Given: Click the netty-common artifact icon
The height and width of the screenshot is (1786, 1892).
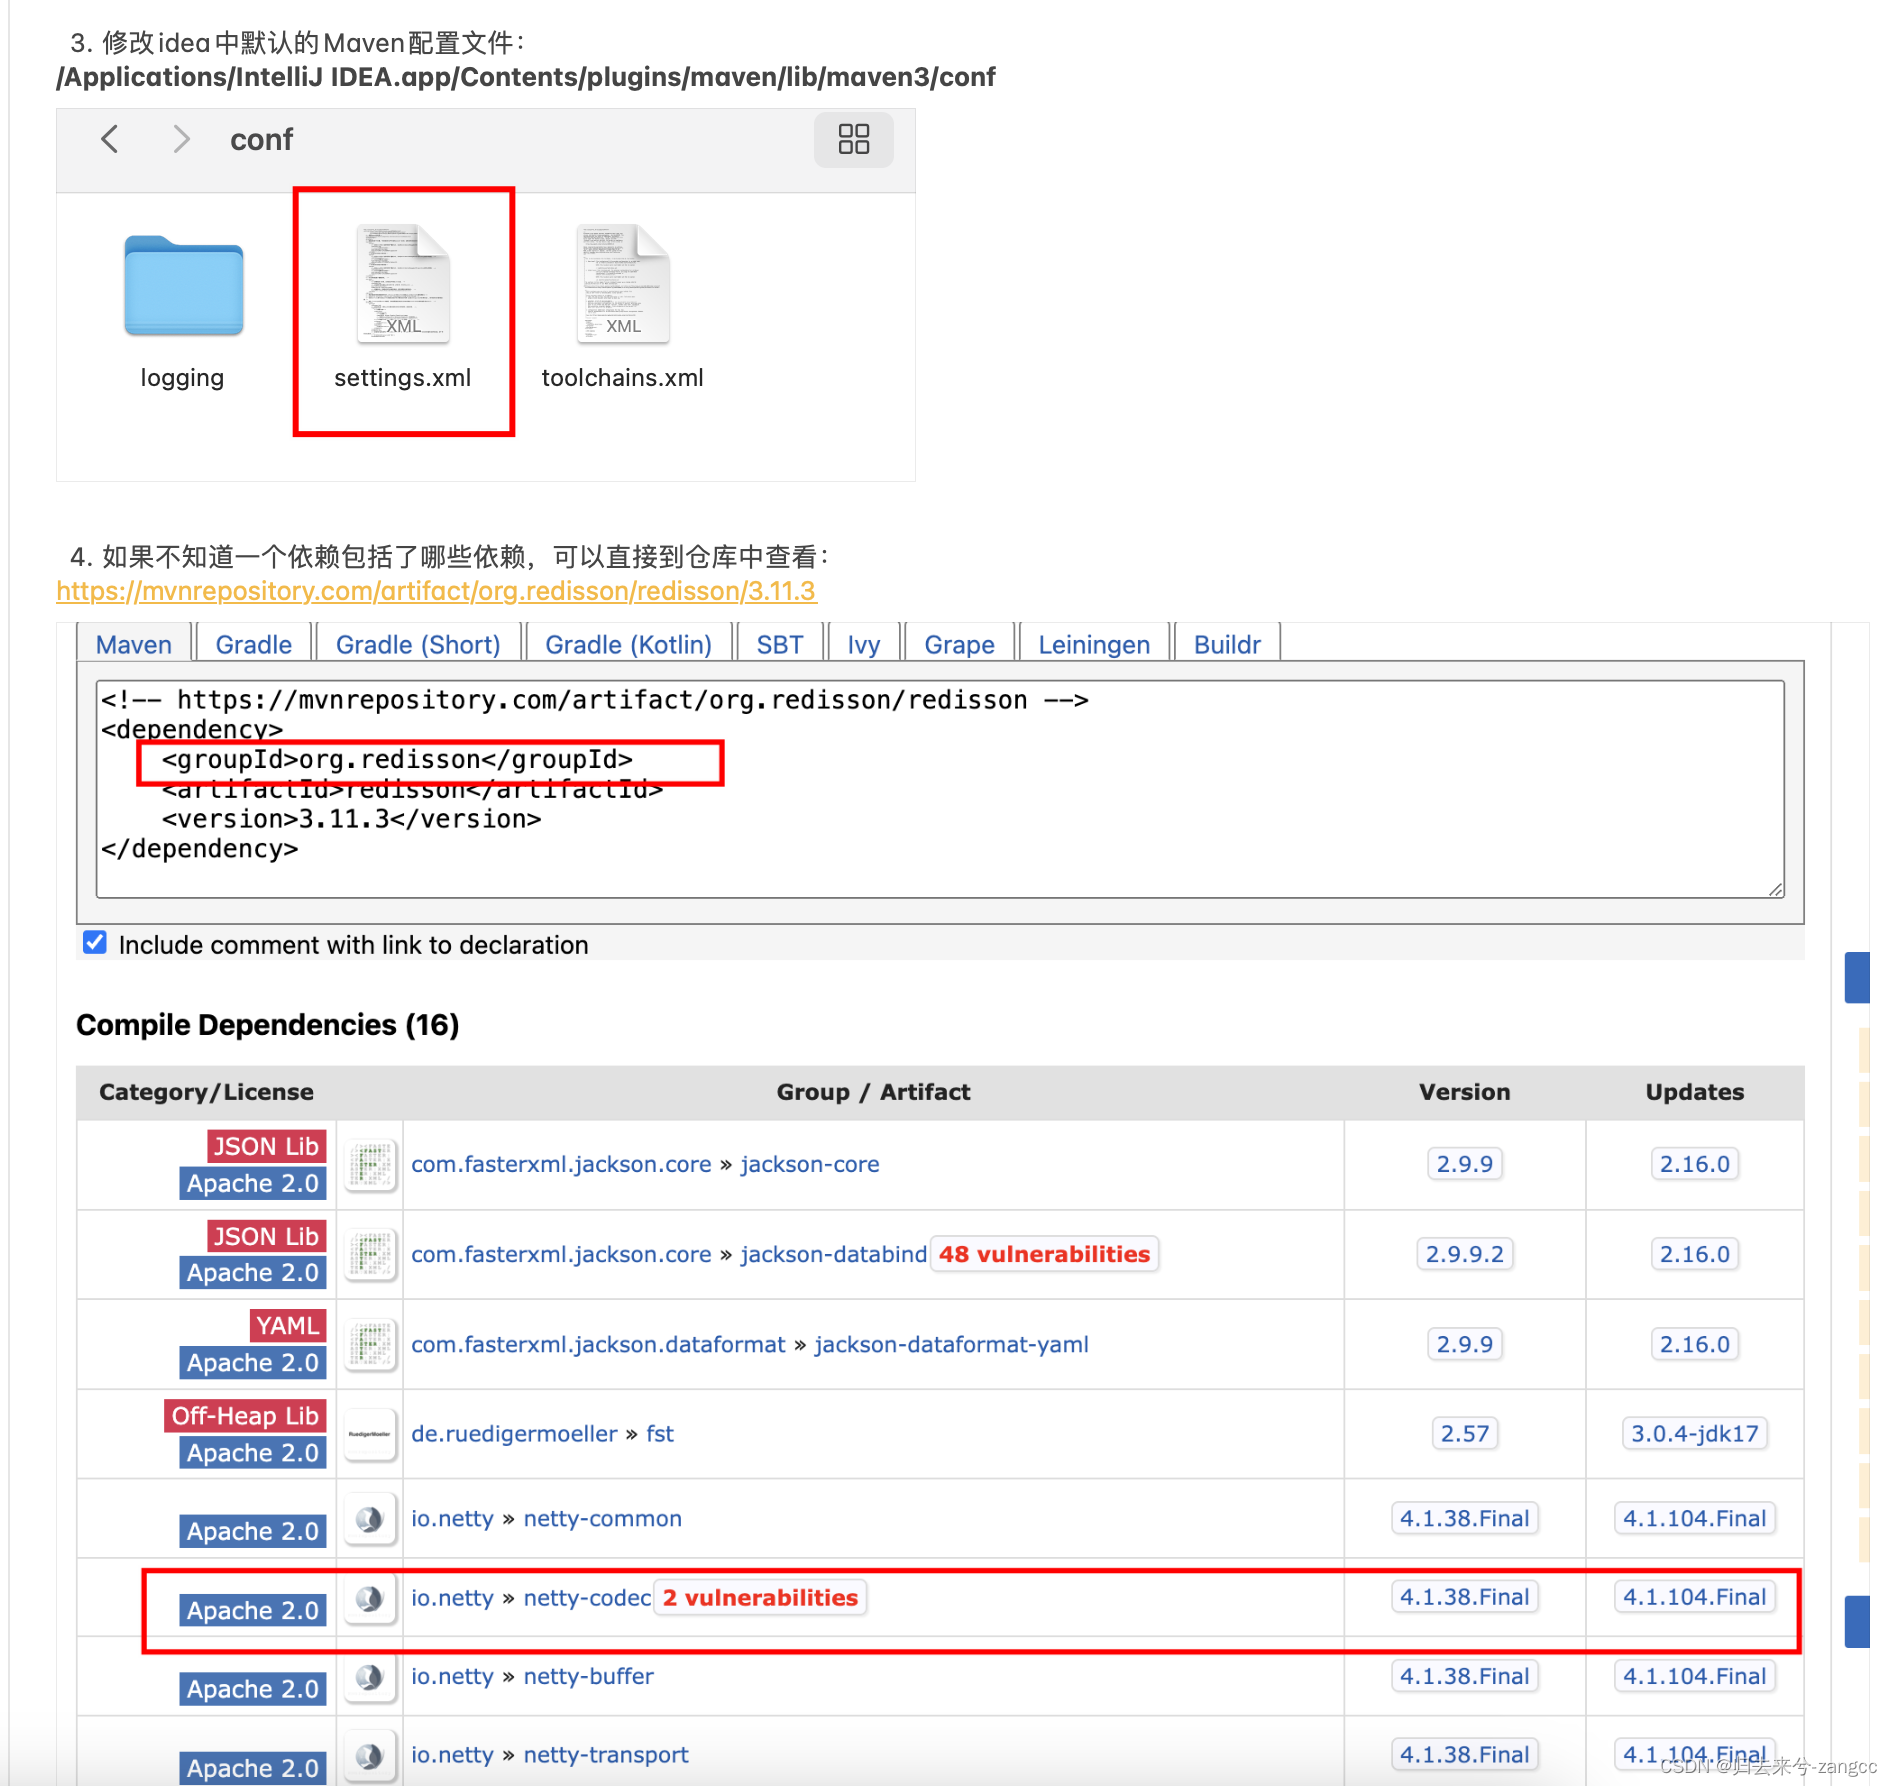Looking at the screenshot, I should (371, 1519).
